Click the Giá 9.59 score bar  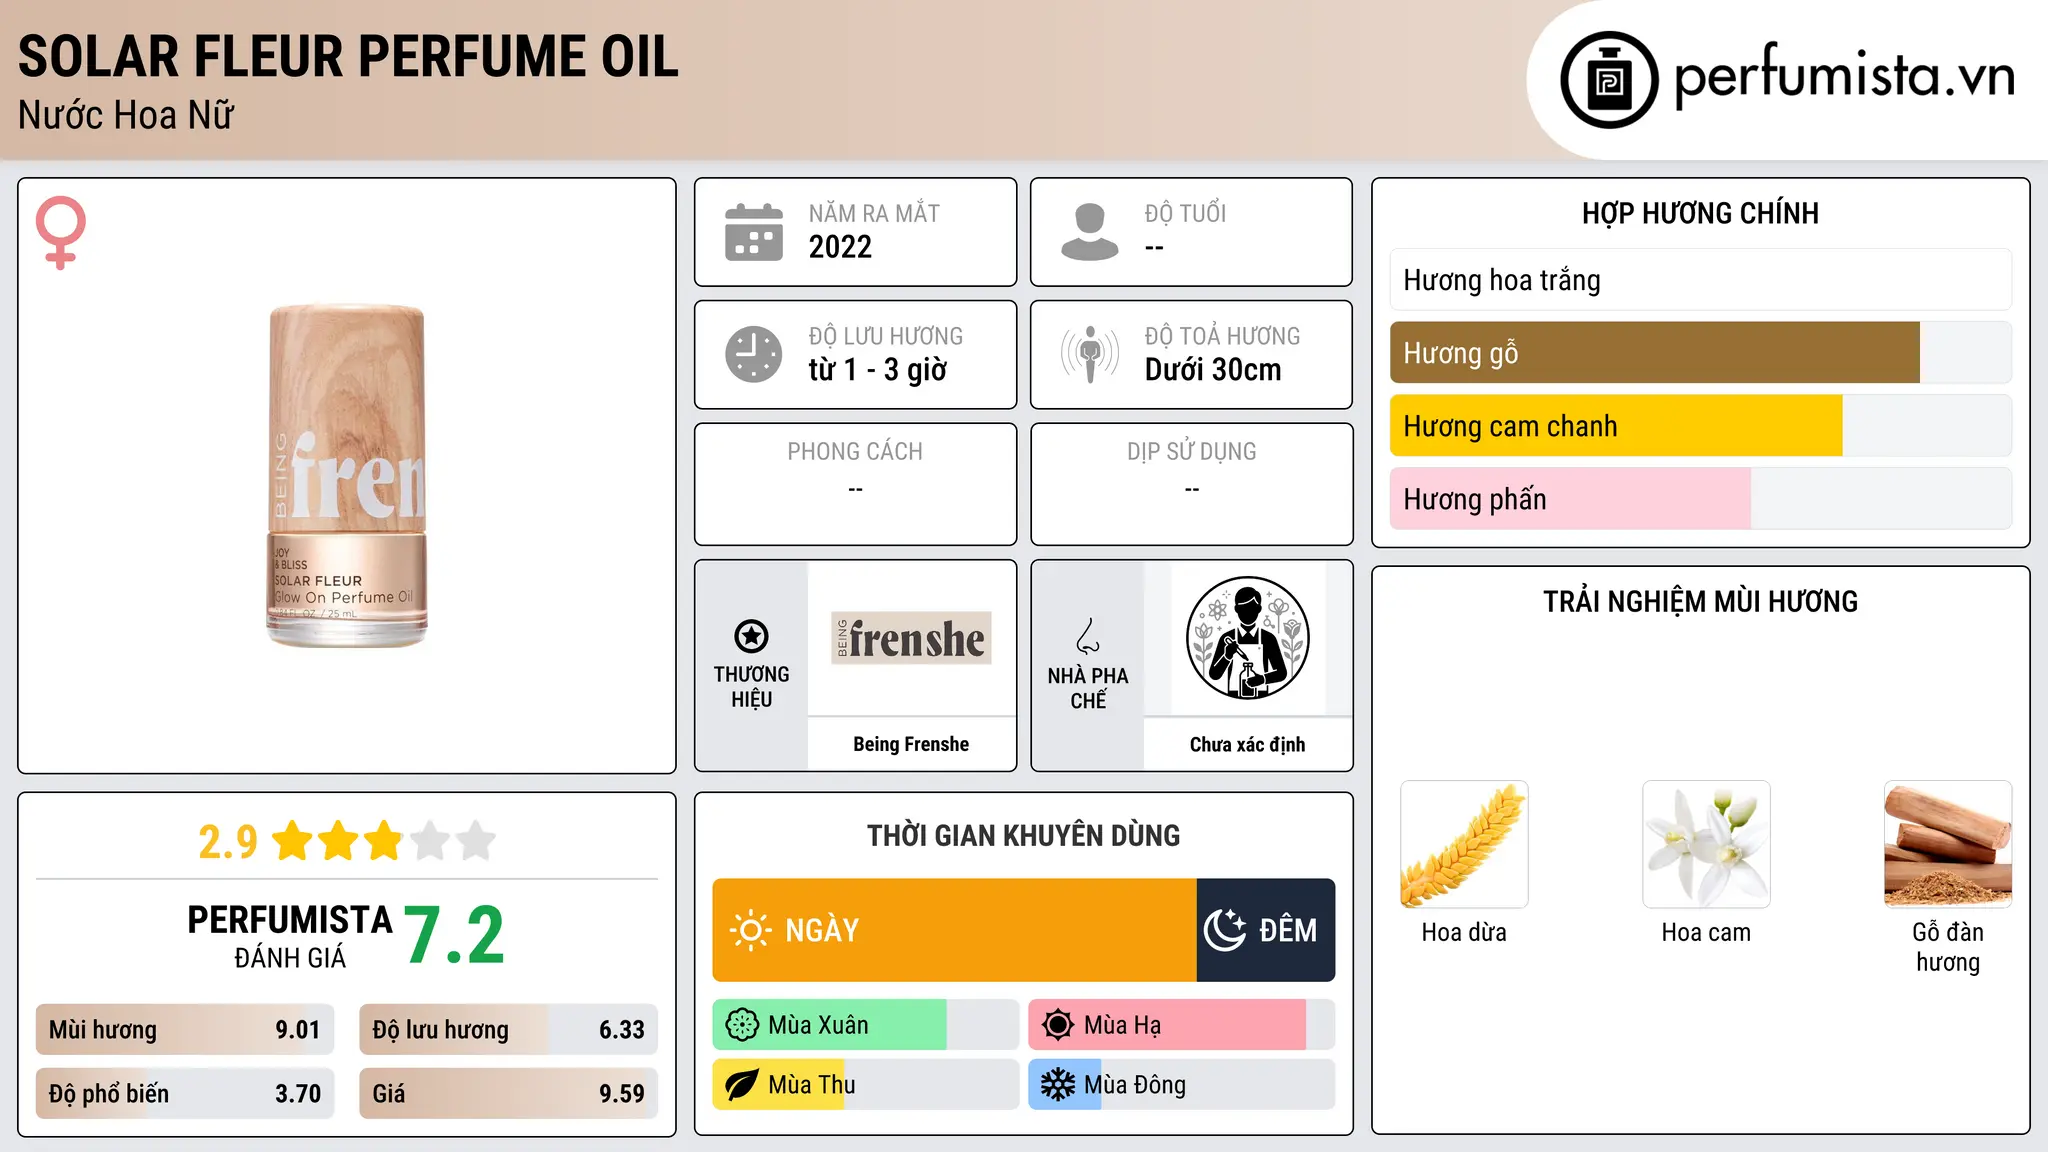tap(508, 1094)
